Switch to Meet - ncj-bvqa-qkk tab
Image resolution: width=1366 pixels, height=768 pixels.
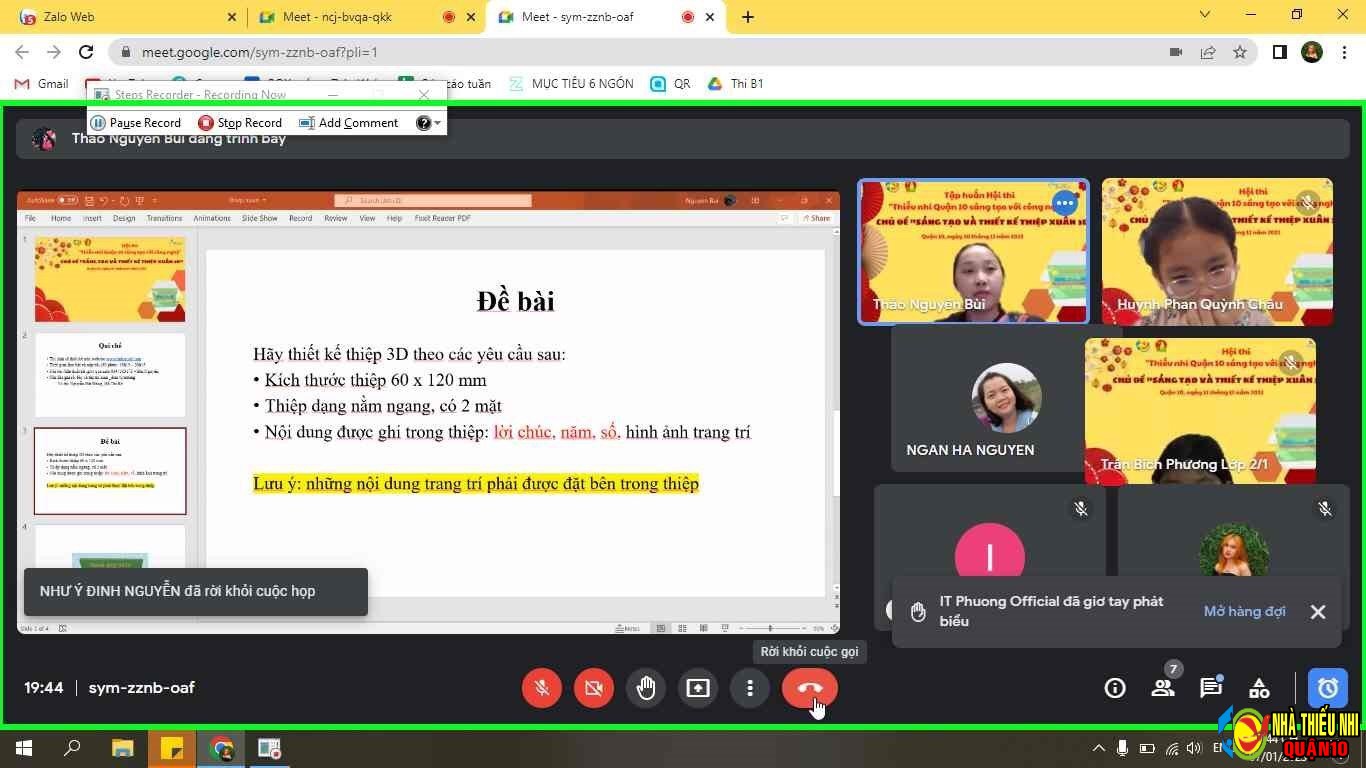(365, 17)
